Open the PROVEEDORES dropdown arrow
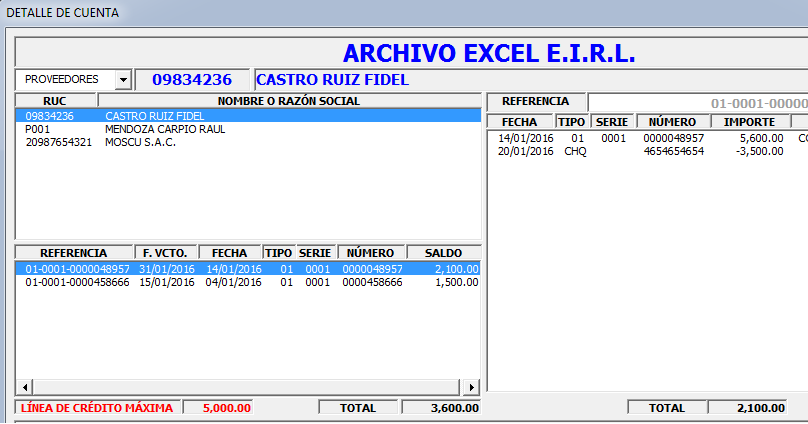This screenshot has height=424, width=808. pos(123,80)
